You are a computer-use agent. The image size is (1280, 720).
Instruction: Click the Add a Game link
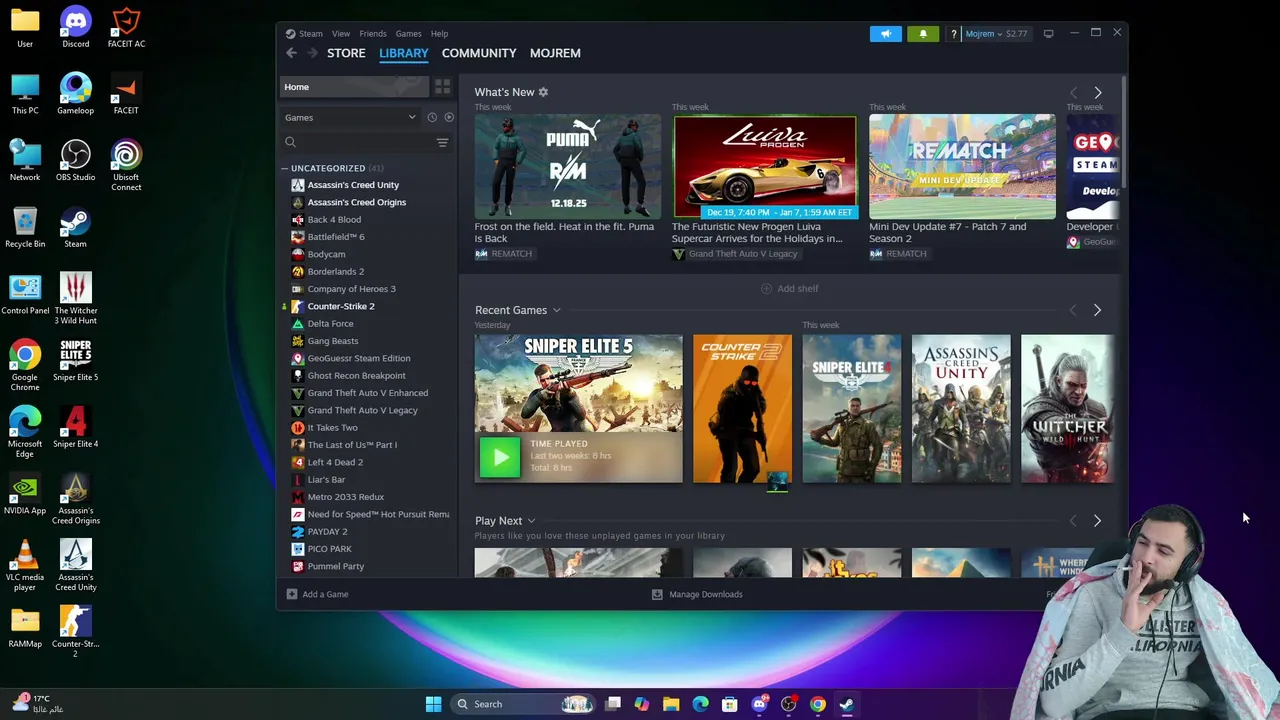[x=325, y=594]
